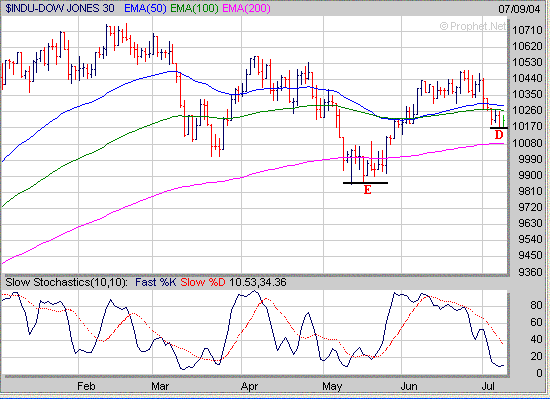Click the 10620 price axis value
Screen dimensions: 550x399
point(527,46)
